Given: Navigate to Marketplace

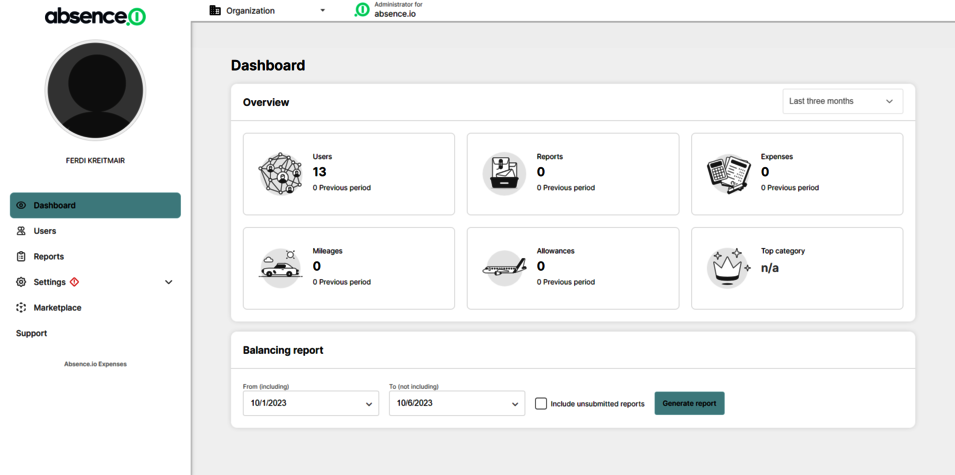Looking at the screenshot, I should [x=96, y=308].
